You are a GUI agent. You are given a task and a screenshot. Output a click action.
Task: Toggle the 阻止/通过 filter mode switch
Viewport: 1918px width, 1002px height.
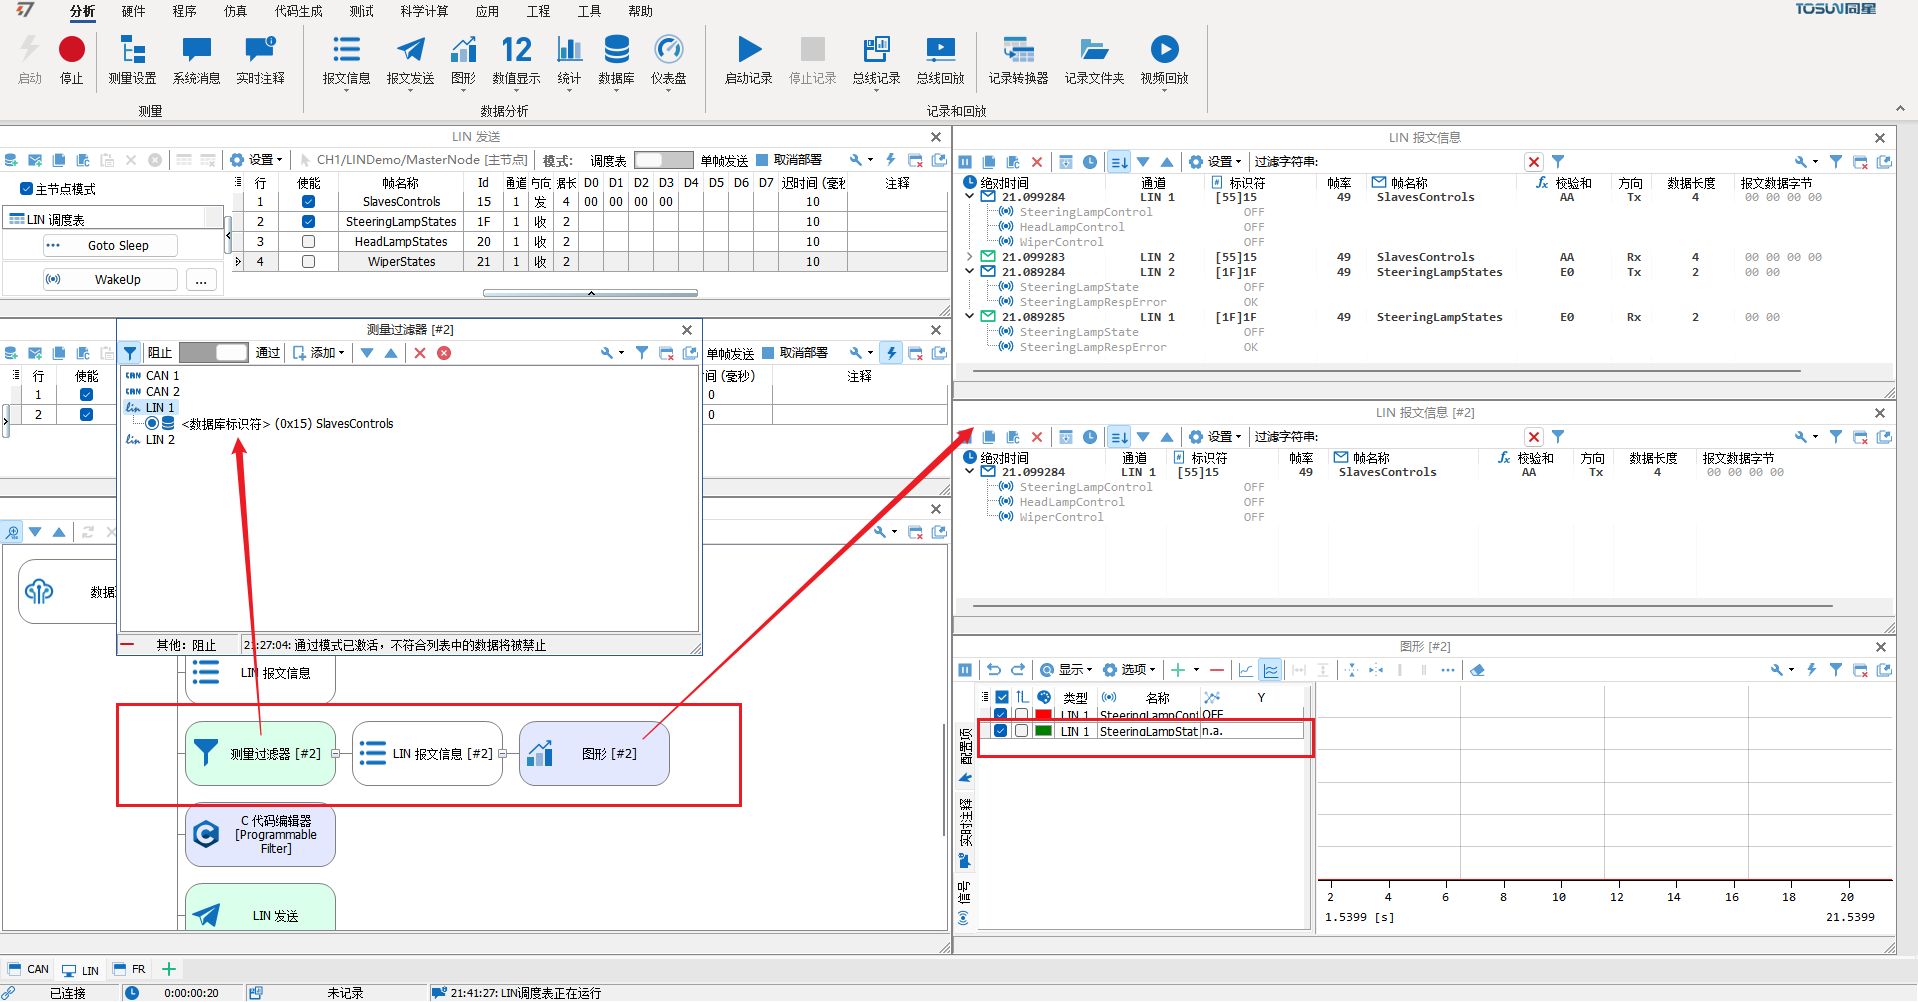[214, 353]
